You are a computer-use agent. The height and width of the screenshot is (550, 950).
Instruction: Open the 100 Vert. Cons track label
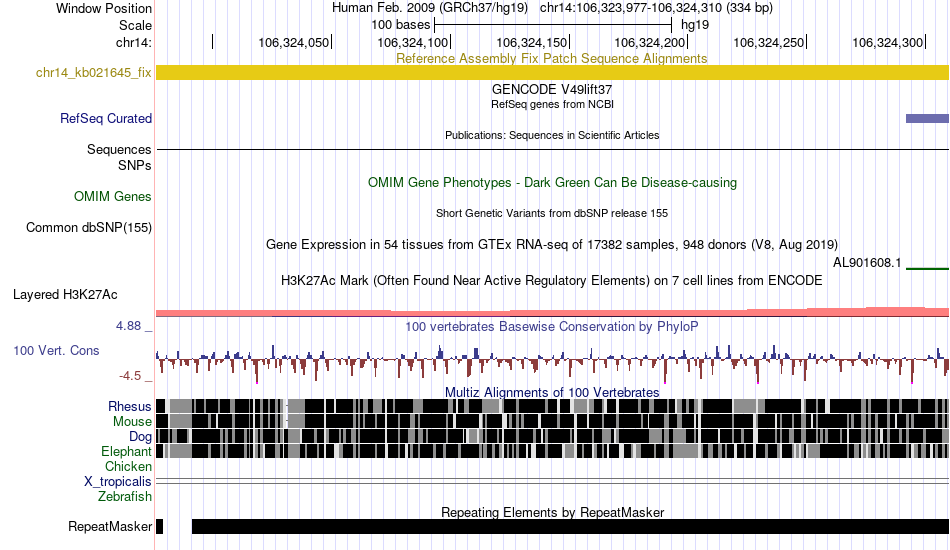[x=56, y=351]
